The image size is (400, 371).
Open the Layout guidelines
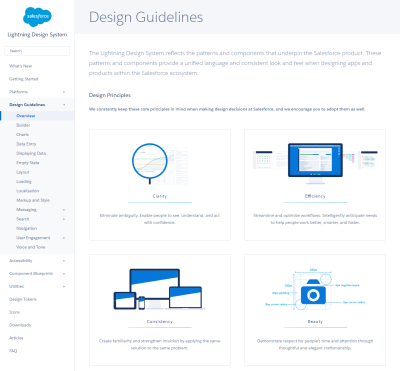[23, 172]
